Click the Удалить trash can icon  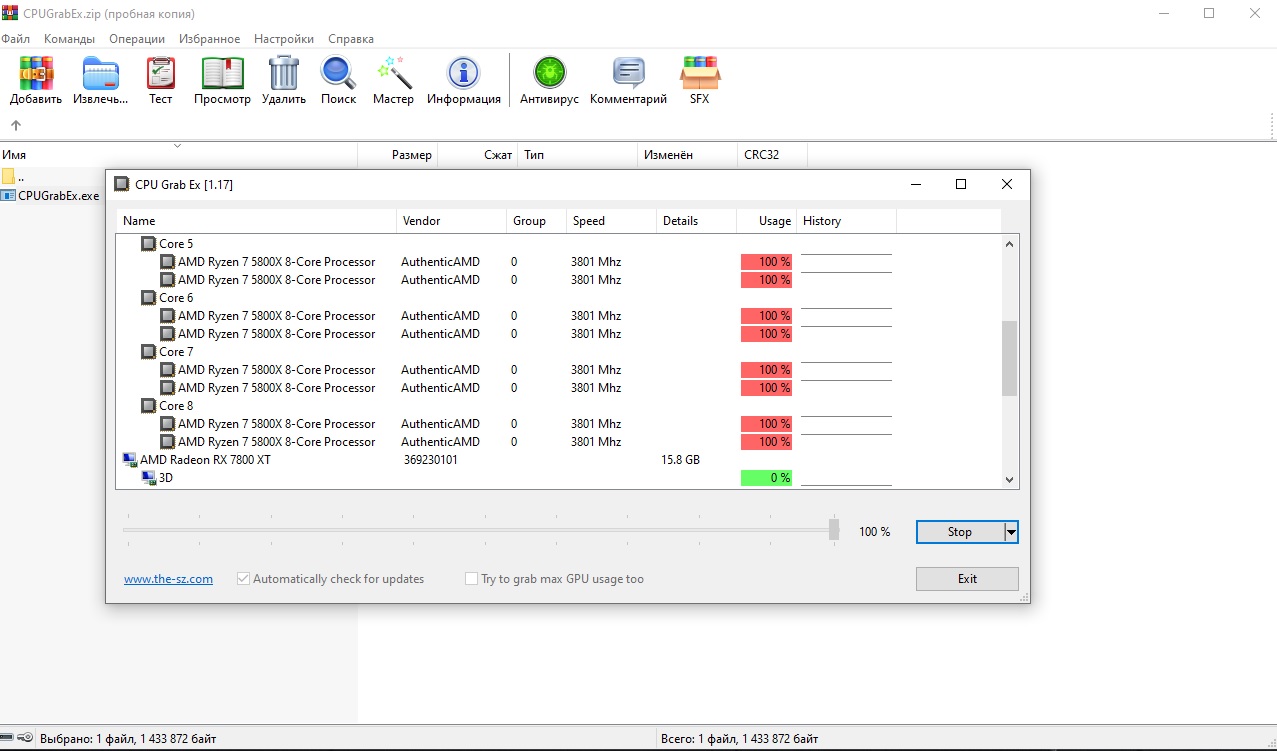coord(284,73)
